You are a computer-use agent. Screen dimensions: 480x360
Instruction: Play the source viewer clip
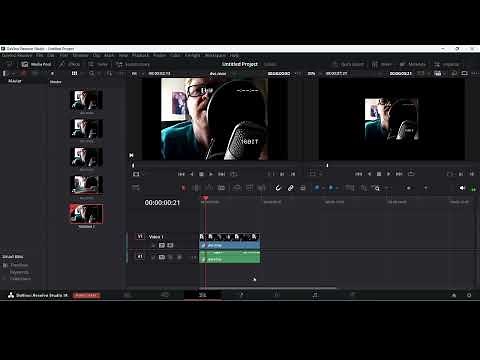pyautogui.click(x=211, y=174)
